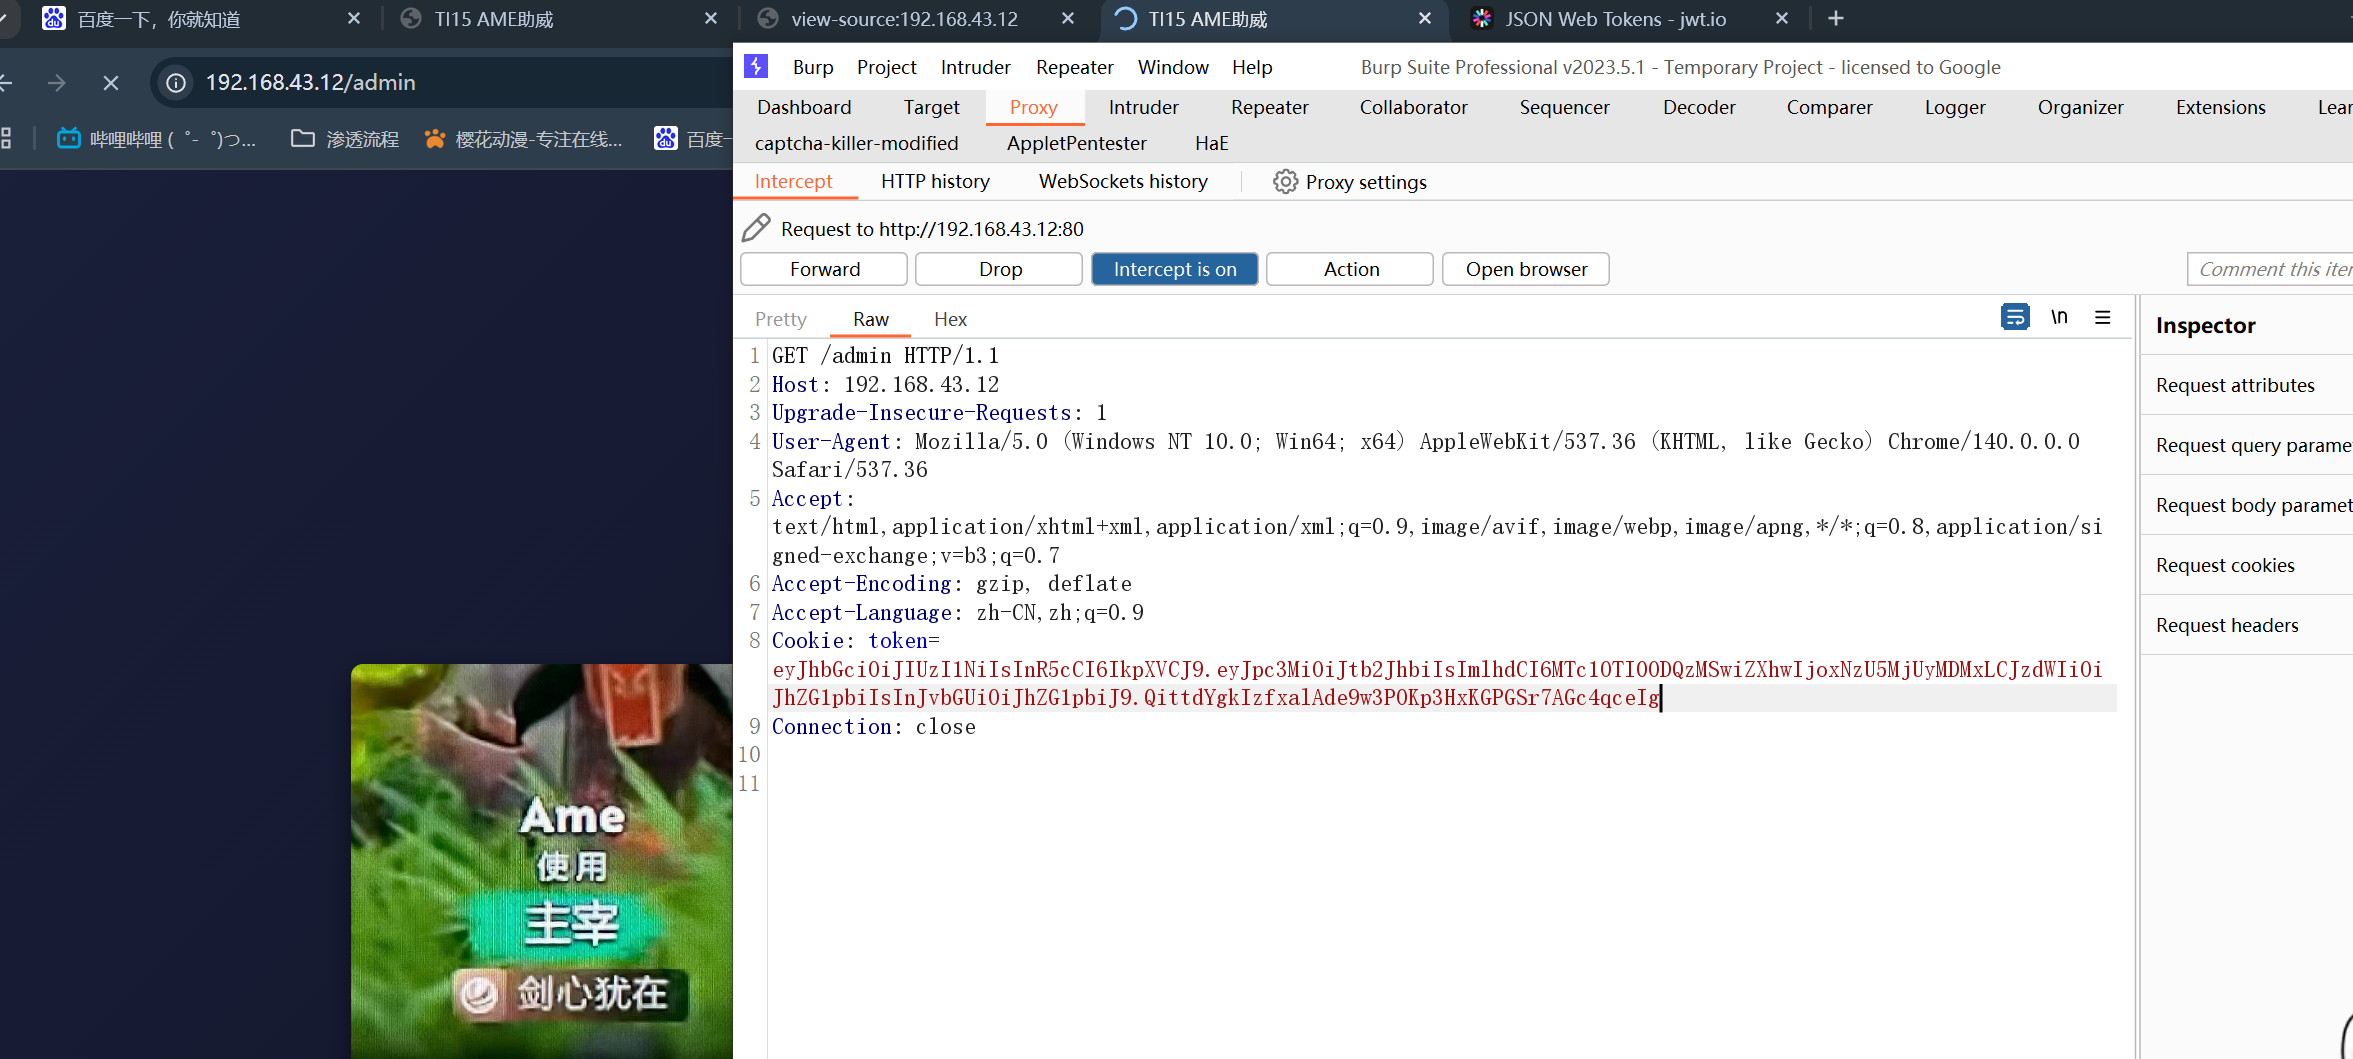Image resolution: width=2353 pixels, height=1059 pixels.
Task: Switch to HTTP history tab
Action: 935,182
